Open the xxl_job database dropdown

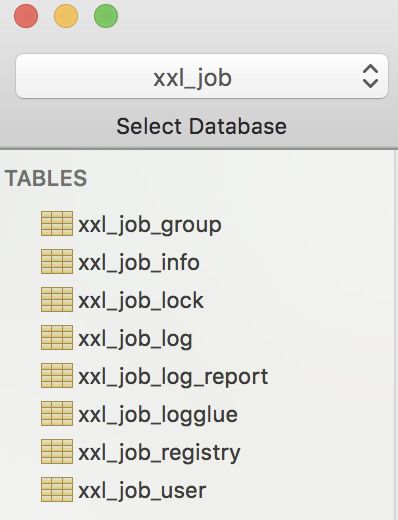202,76
